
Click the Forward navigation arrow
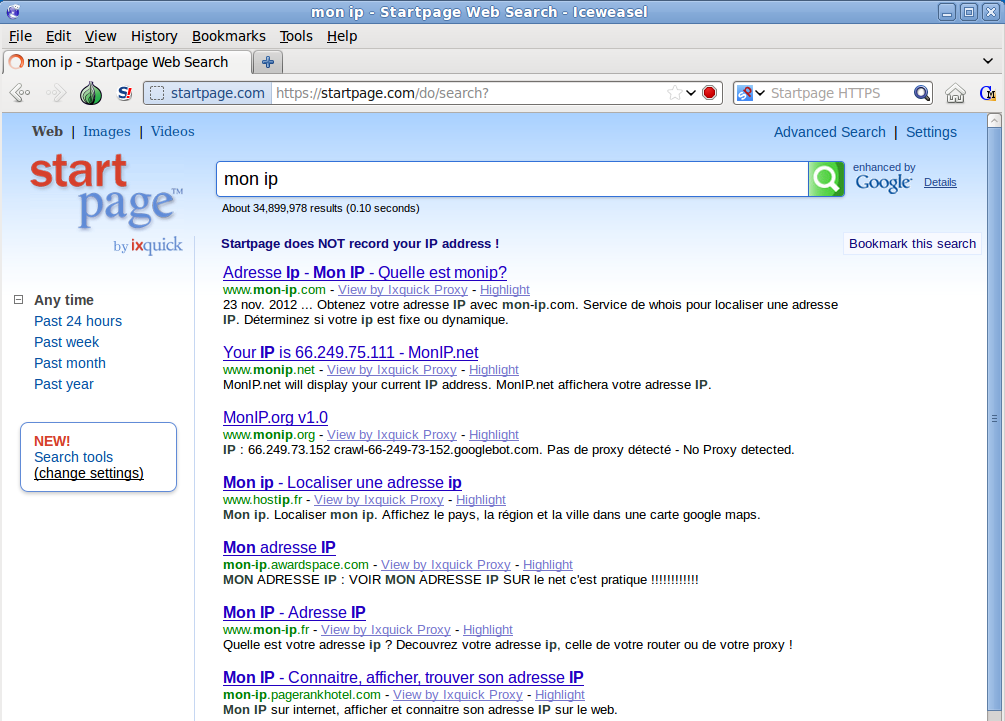click(56, 94)
